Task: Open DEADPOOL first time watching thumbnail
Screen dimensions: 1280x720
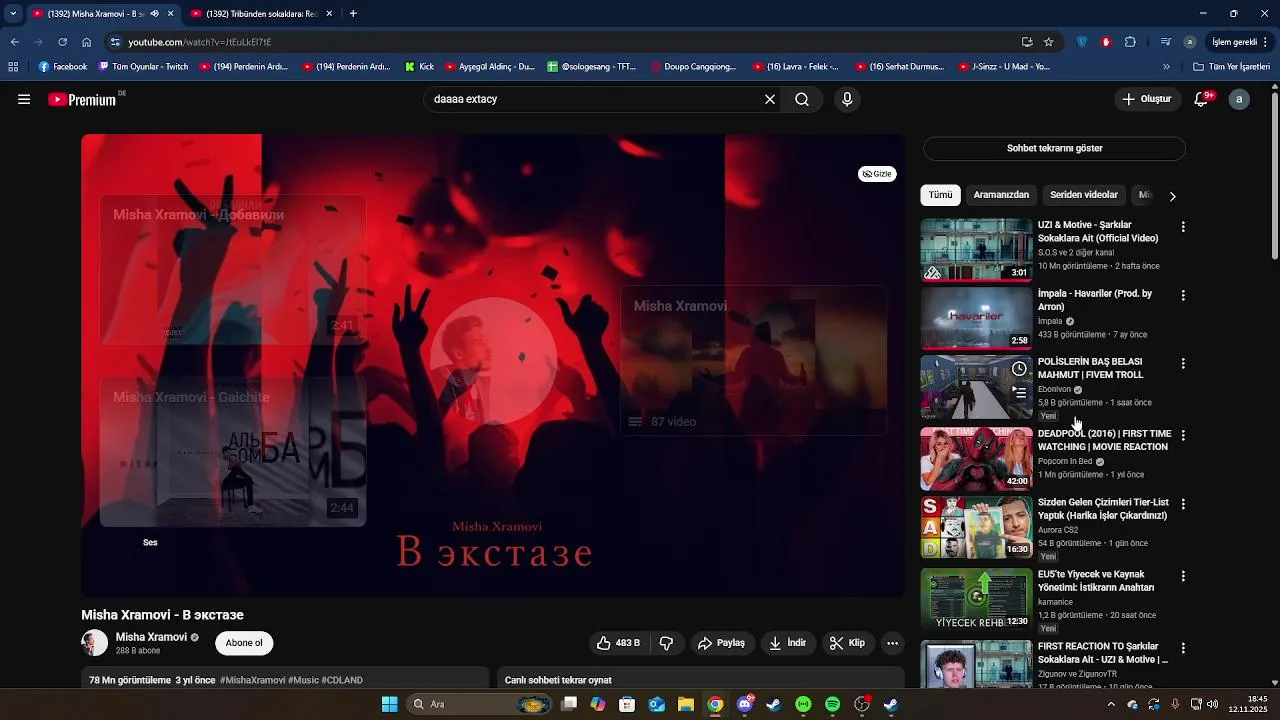Action: tap(976, 458)
